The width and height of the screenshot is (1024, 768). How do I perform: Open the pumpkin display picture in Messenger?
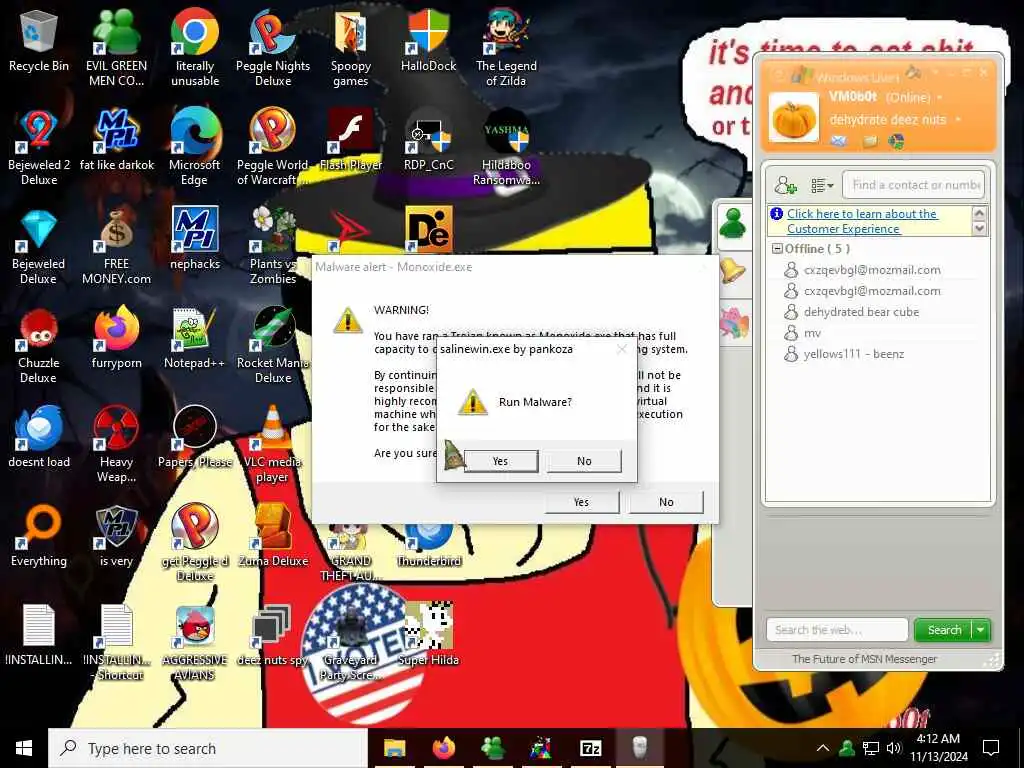(x=793, y=118)
